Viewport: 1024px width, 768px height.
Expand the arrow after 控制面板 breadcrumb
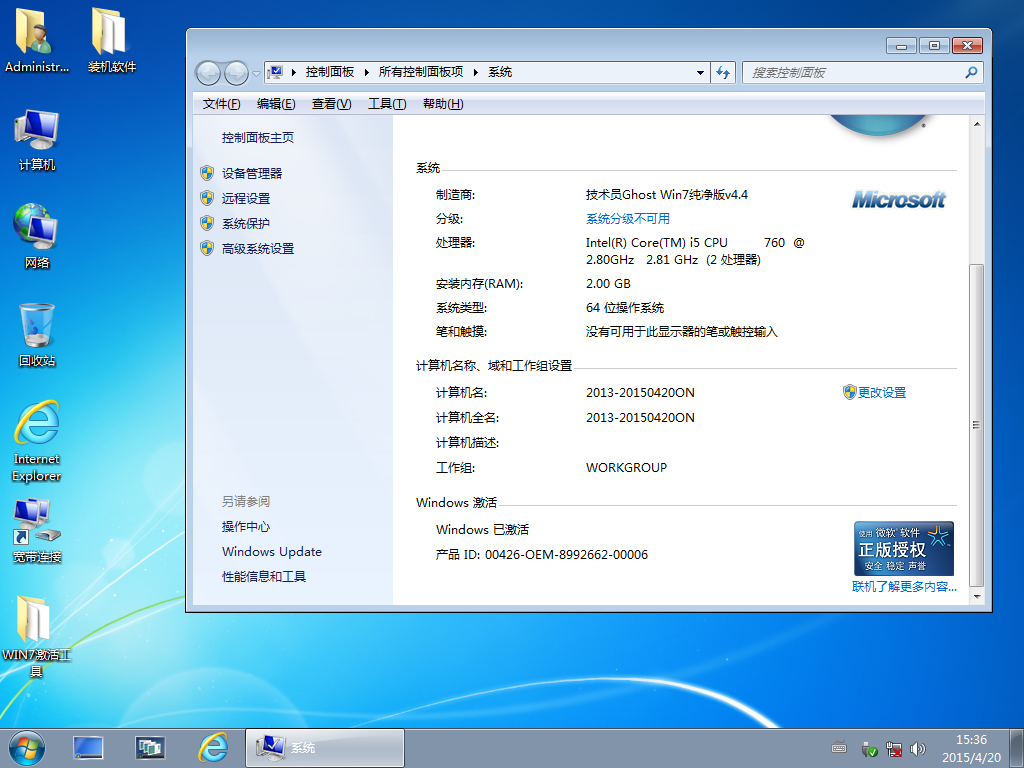click(366, 72)
